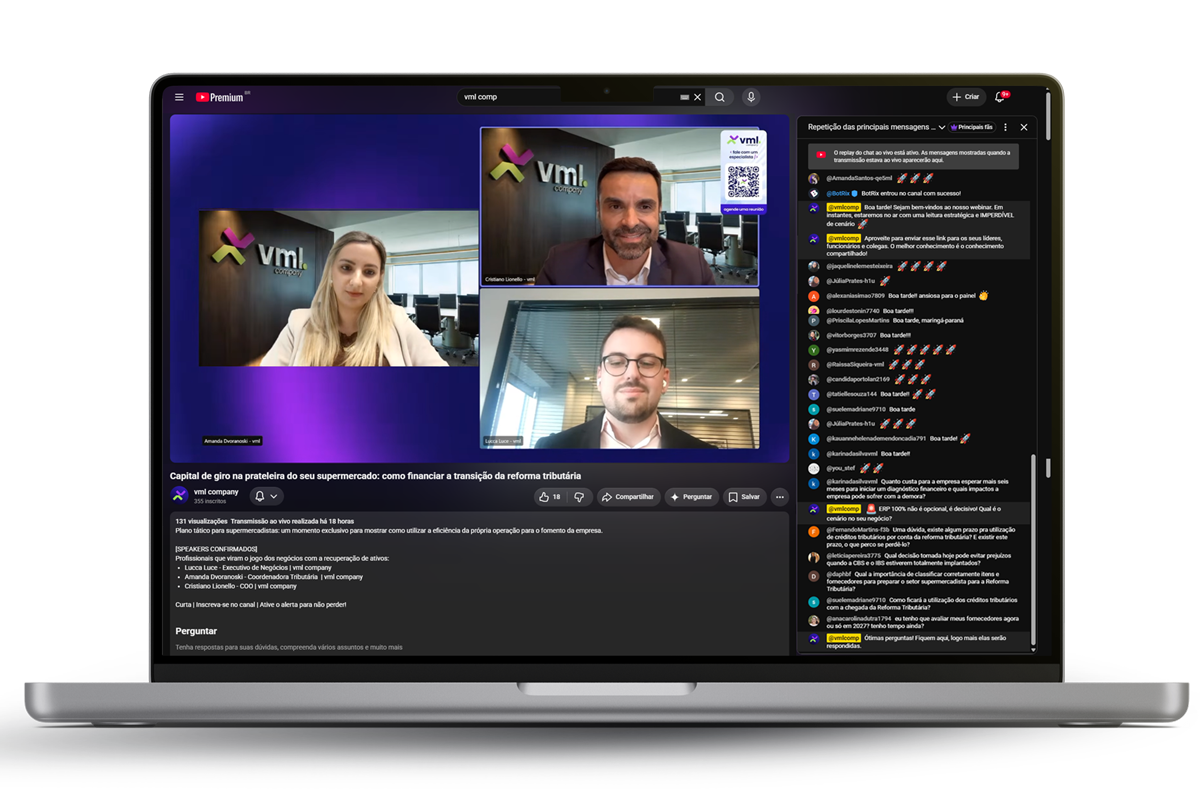Click the video title text
The image size is (1200, 800).
[375, 476]
